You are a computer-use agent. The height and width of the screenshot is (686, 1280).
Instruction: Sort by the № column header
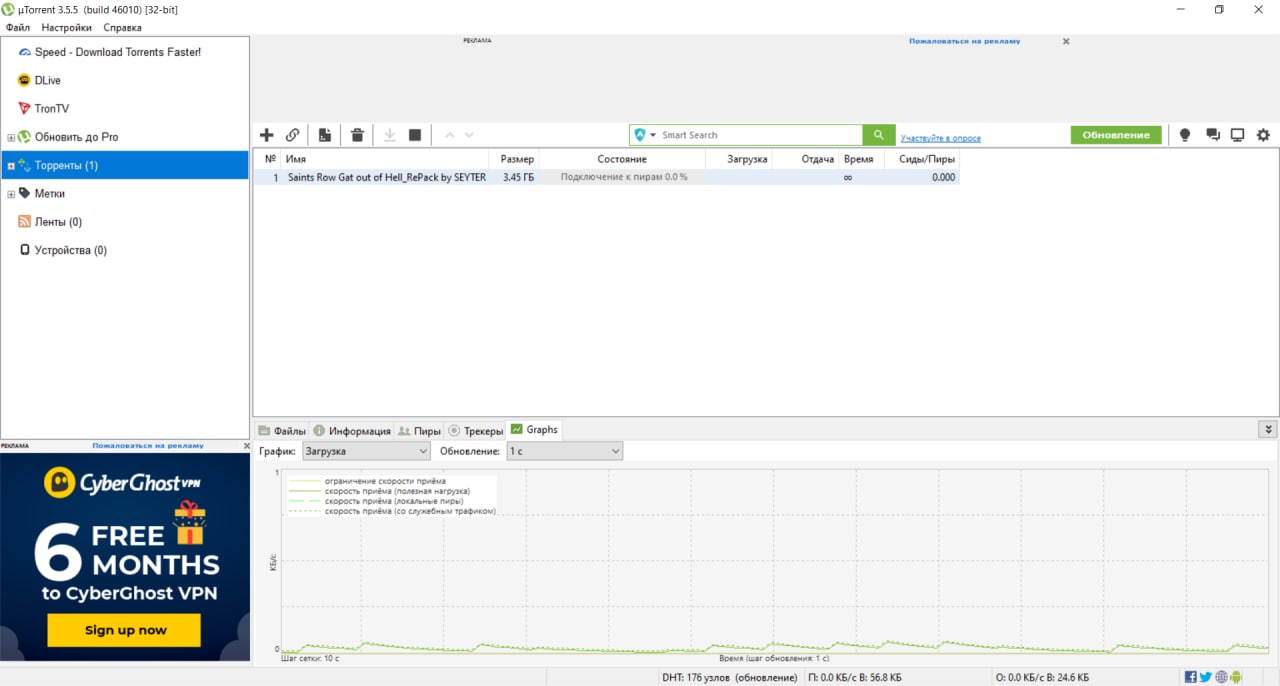pos(270,159)
